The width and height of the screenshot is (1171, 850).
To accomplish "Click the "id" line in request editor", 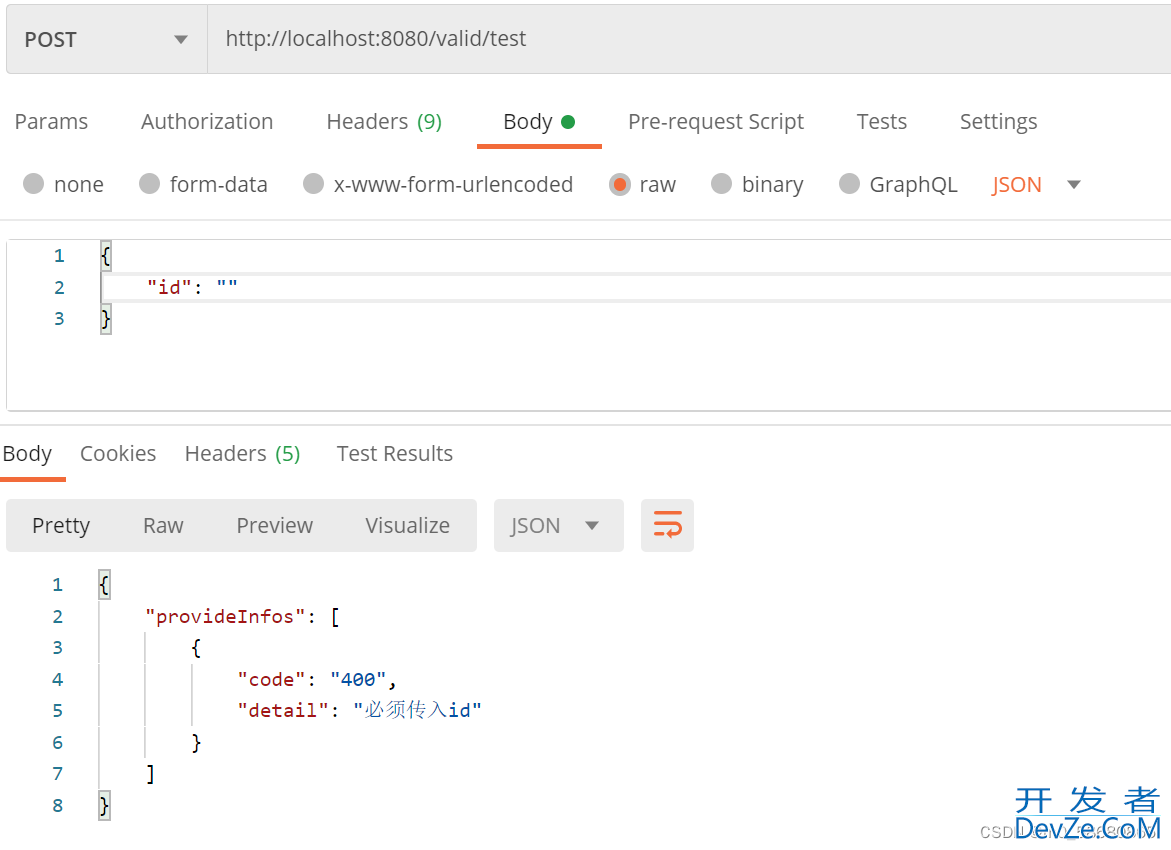I will pos(191,288).
